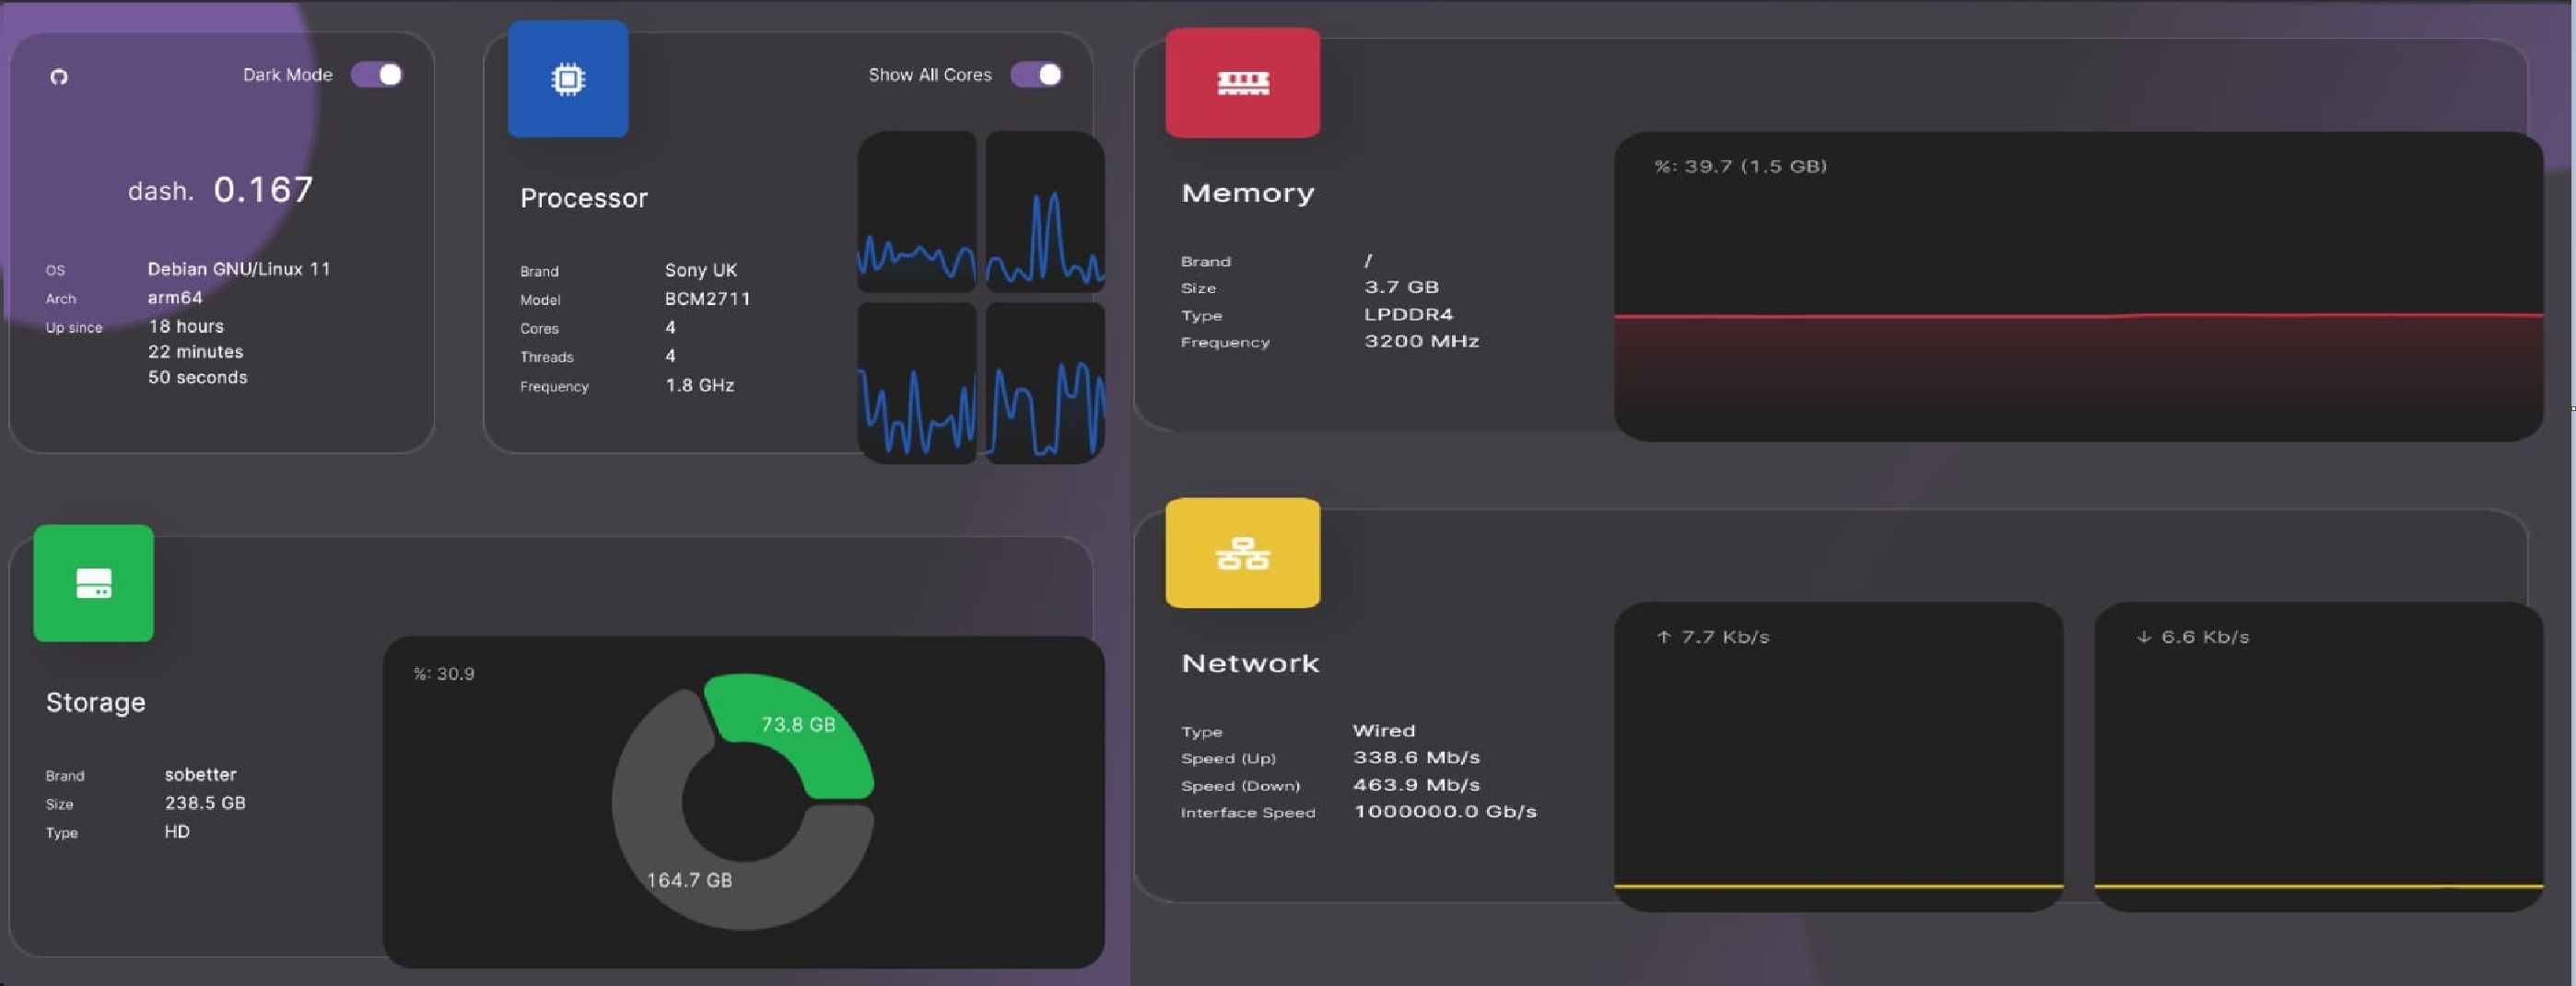Click the network download chart panel
The height and width of the screenshot is (986, 2576).
(2318, 757)
